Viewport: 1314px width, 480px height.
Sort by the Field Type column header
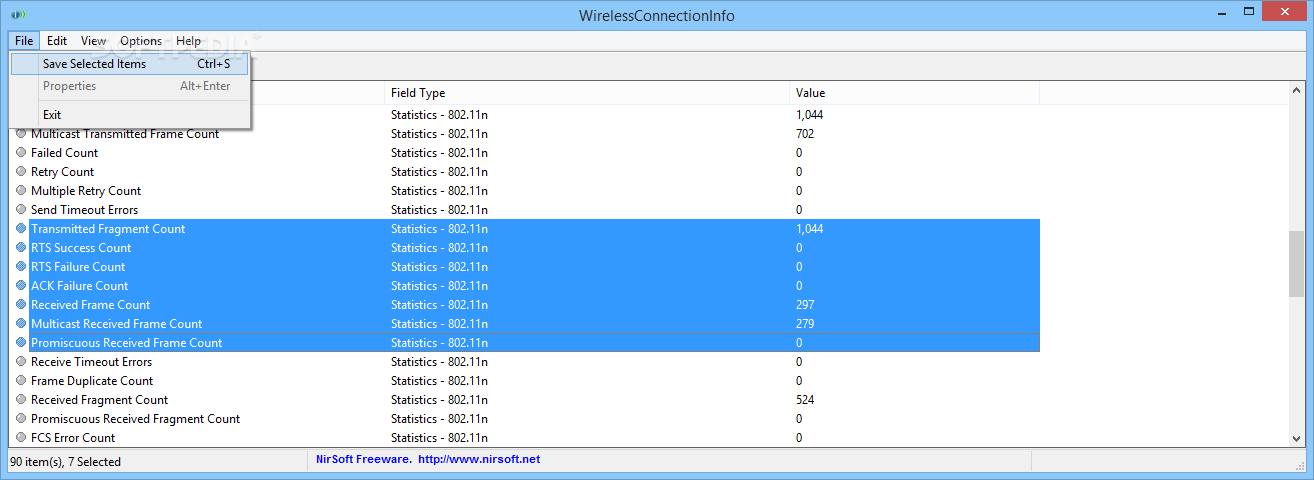point(587,93)
